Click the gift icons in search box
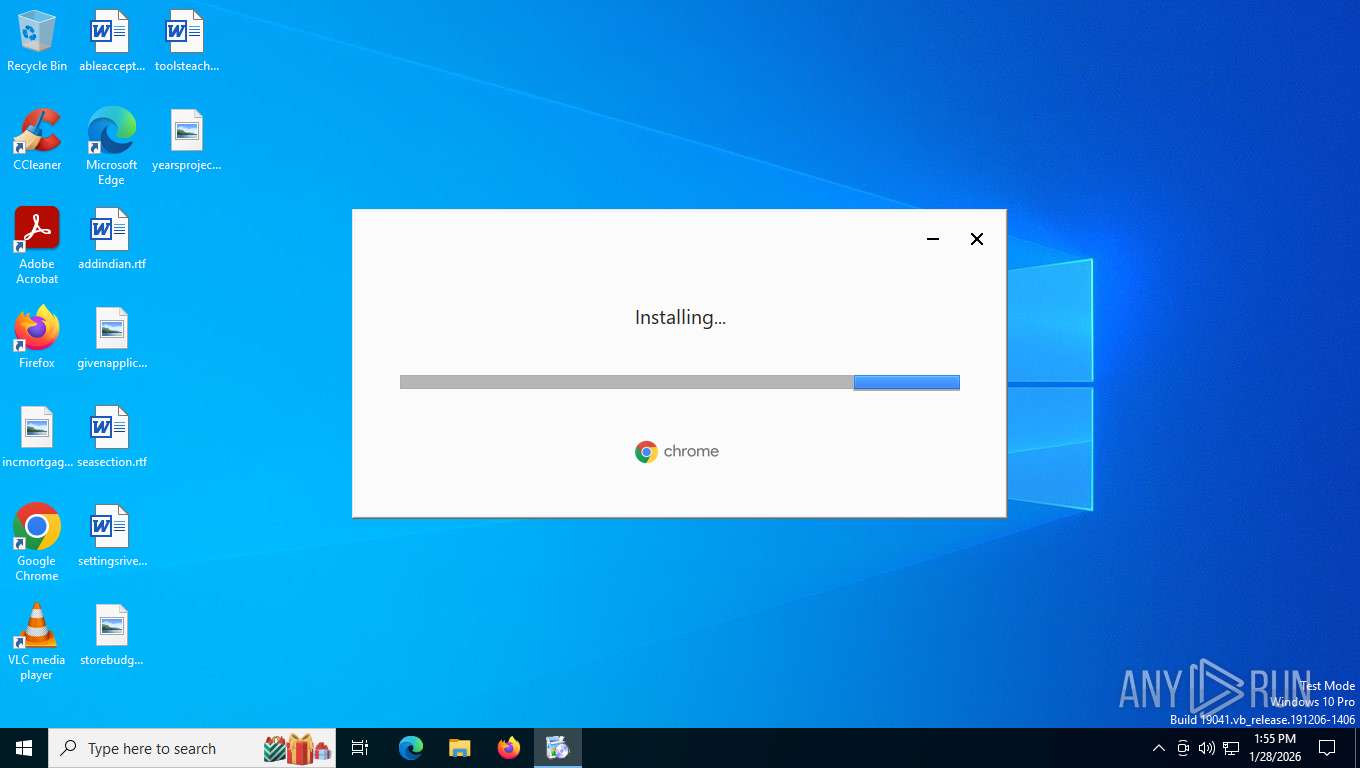 (297, 748)
